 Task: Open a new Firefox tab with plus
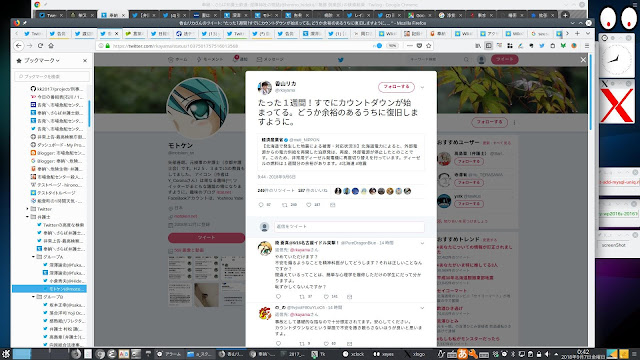[x=577, y=33]
